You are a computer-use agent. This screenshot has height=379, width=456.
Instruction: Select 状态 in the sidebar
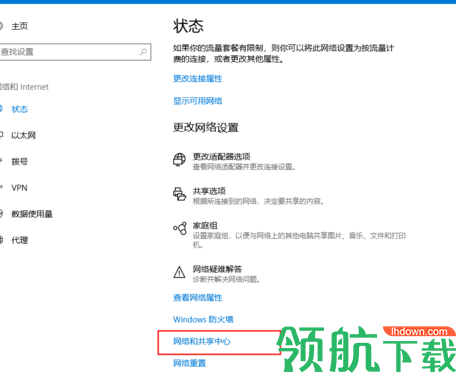[20, 109]
